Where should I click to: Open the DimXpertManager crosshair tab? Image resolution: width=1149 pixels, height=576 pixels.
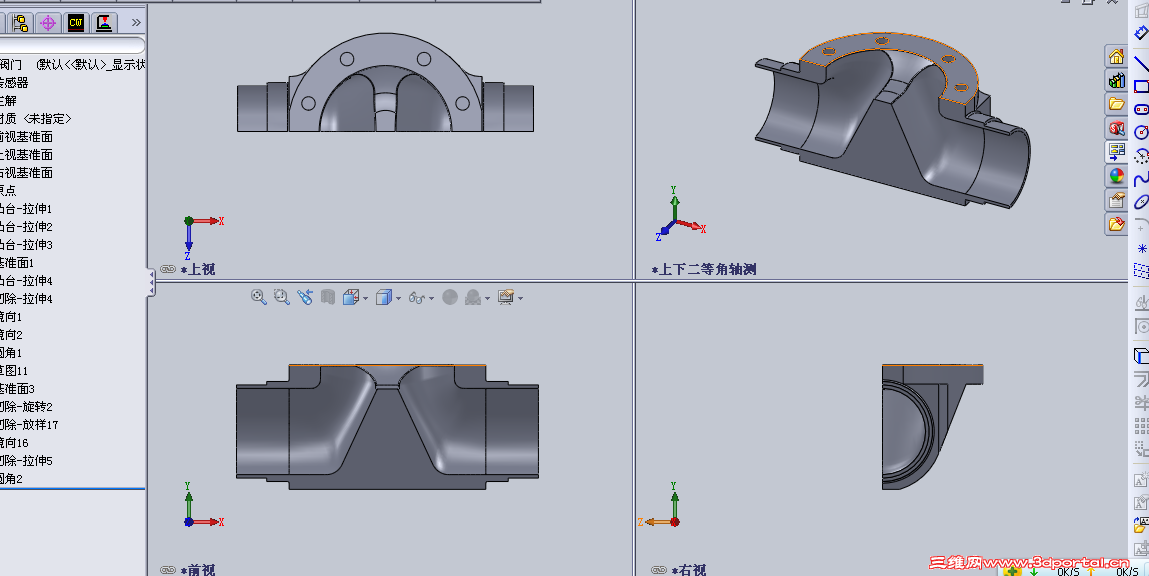tap(48, 23)
